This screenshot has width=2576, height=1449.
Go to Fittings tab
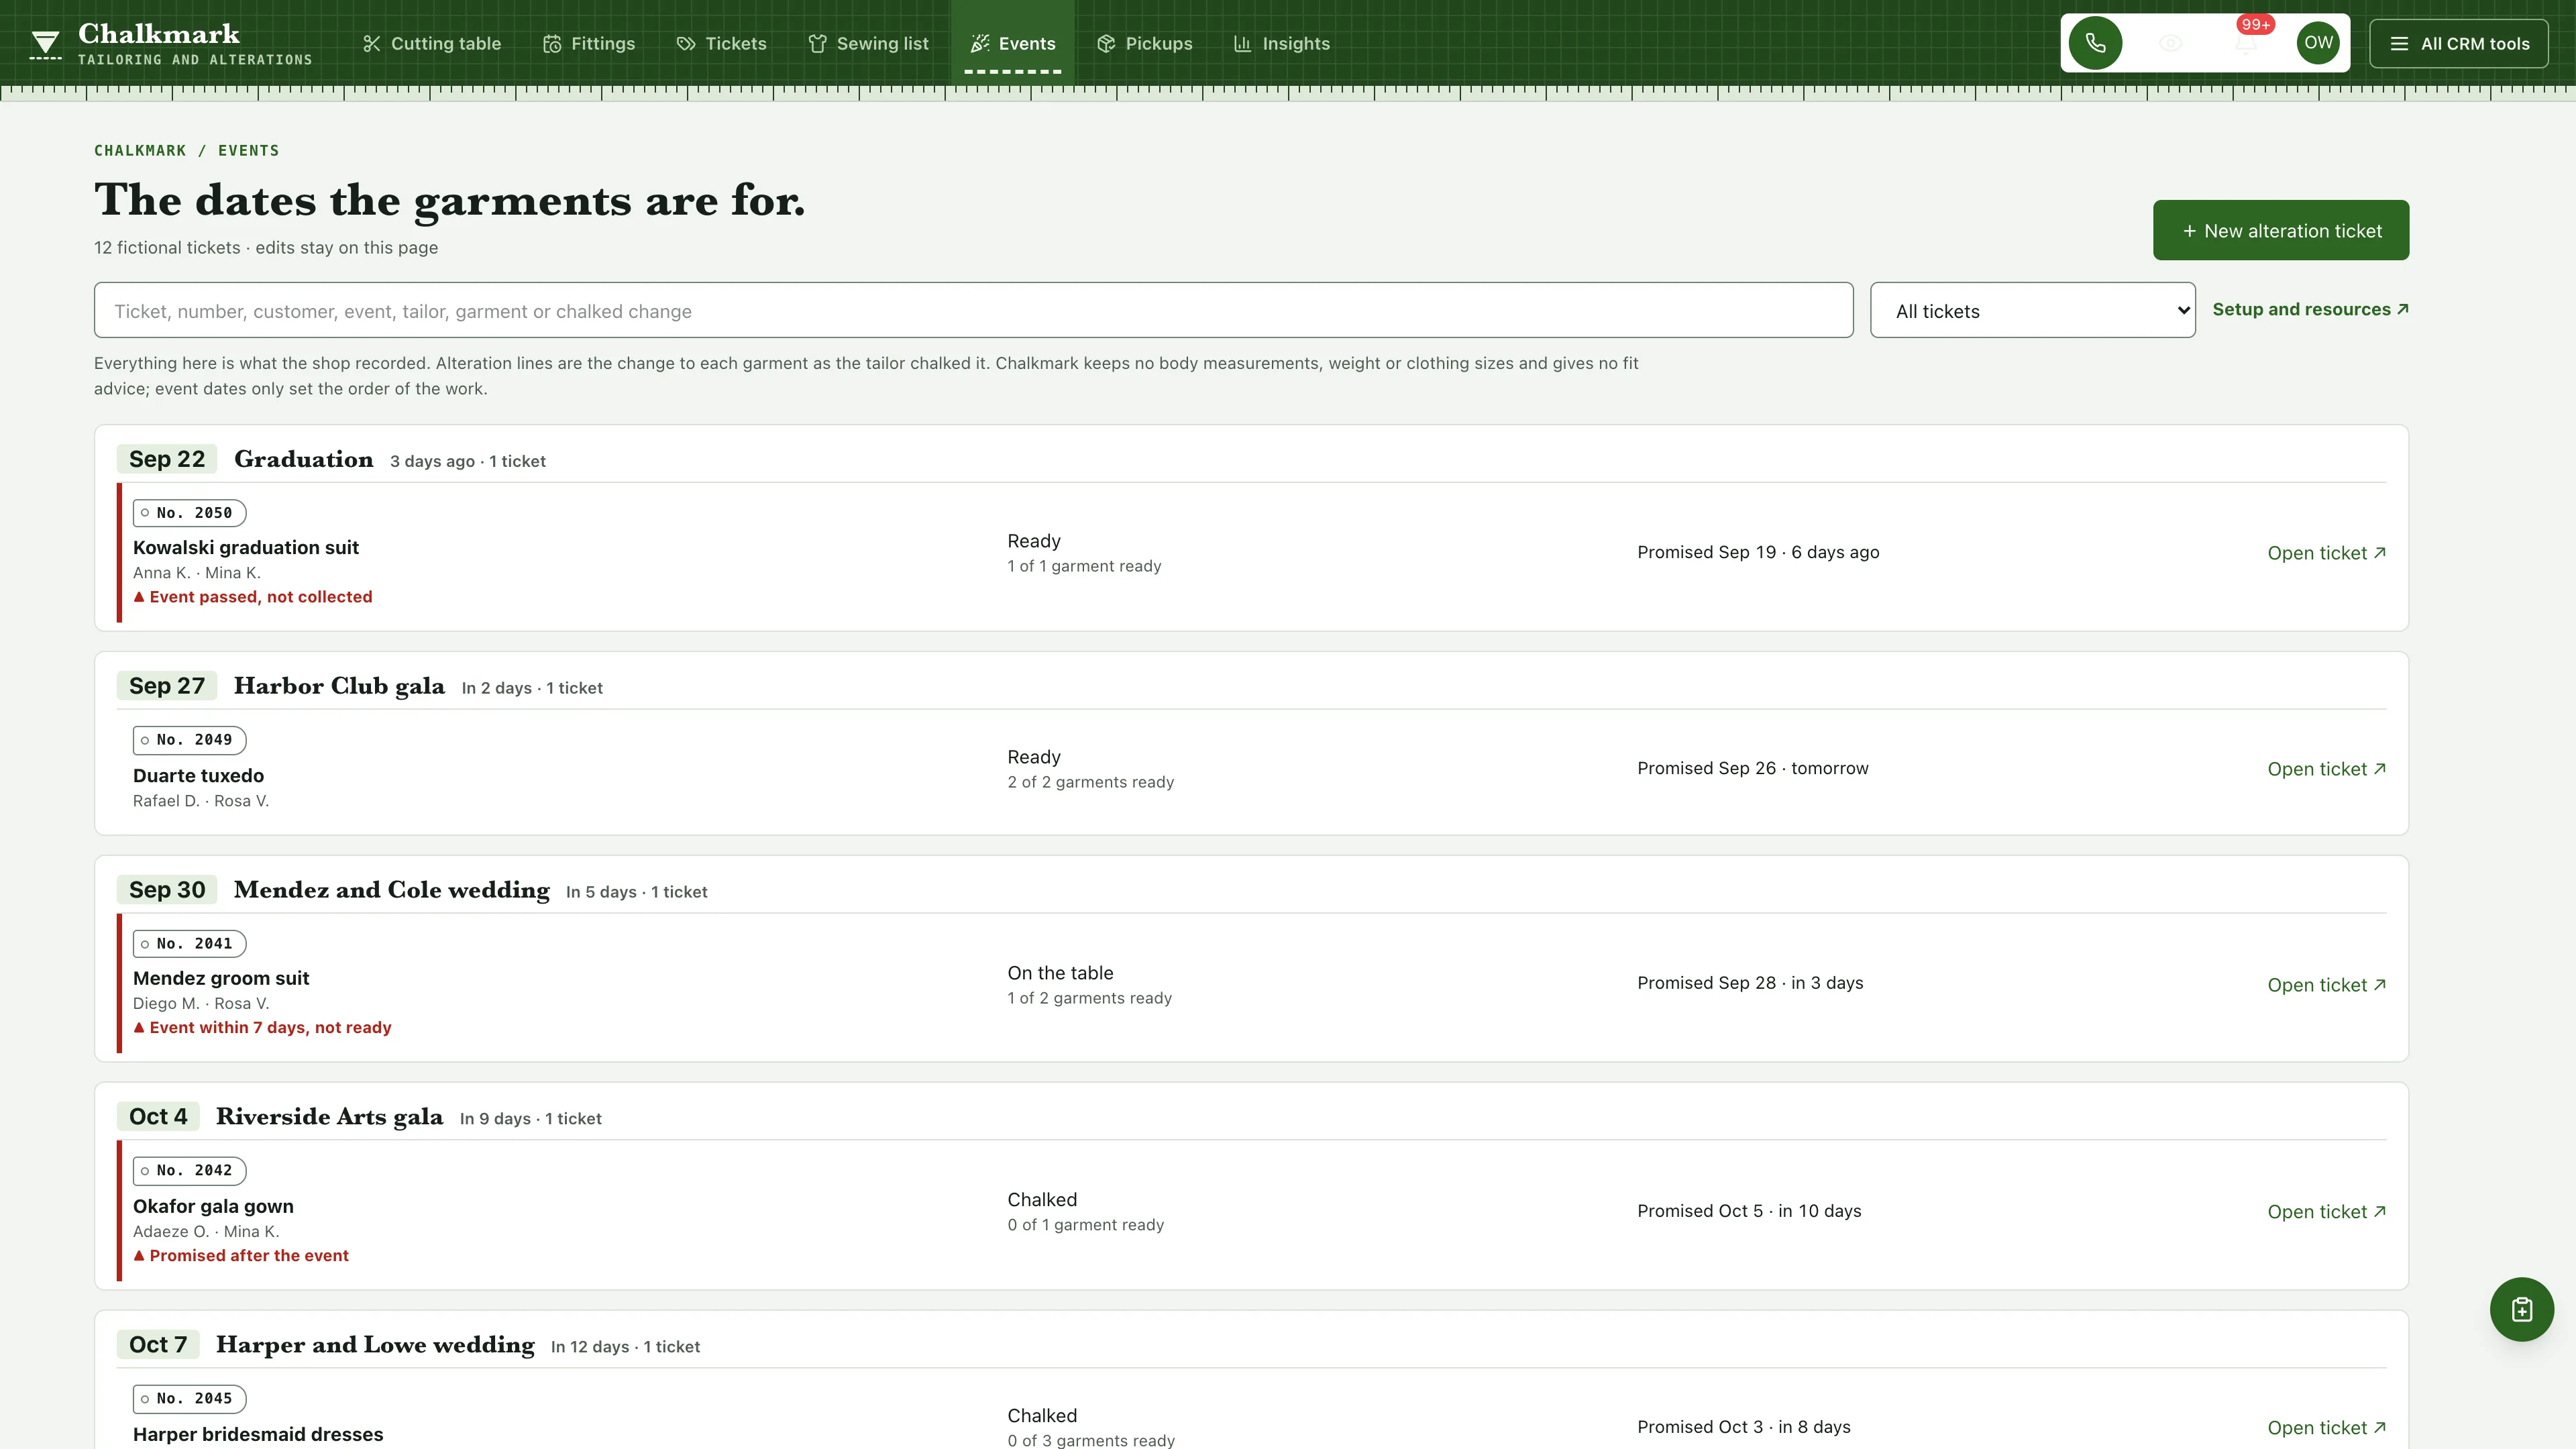point(589,44)
